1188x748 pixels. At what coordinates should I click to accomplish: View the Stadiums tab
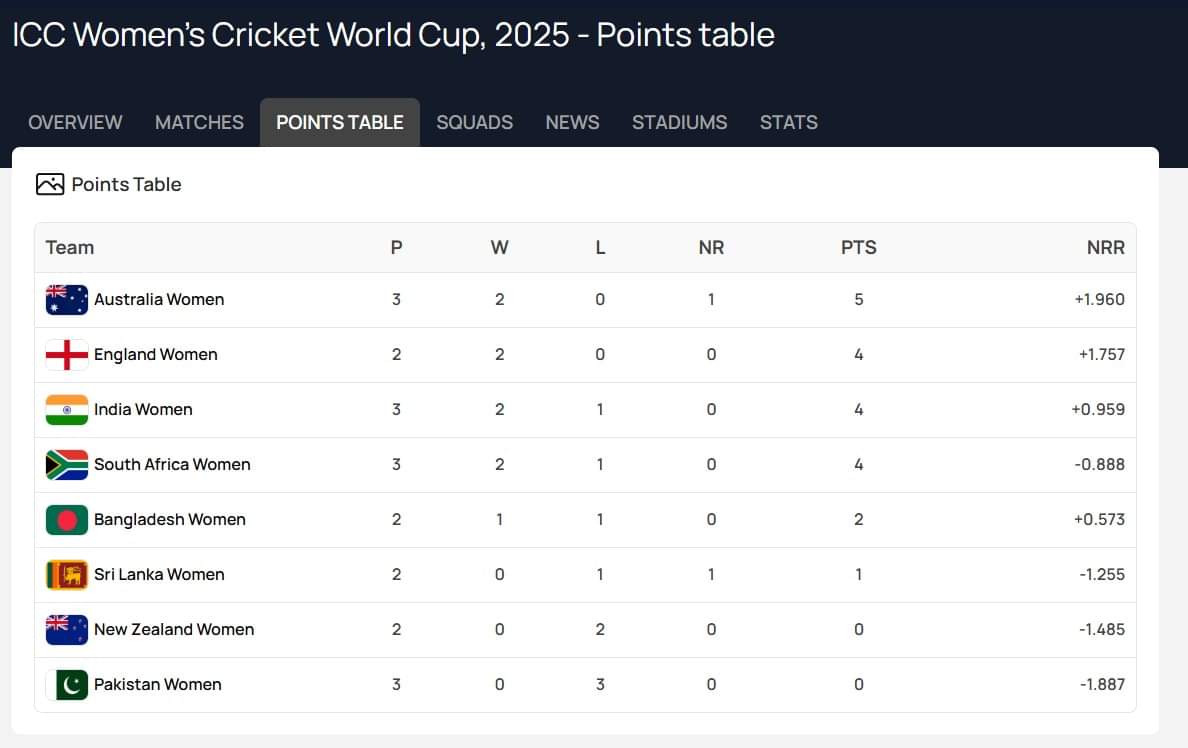click(679, 122)
